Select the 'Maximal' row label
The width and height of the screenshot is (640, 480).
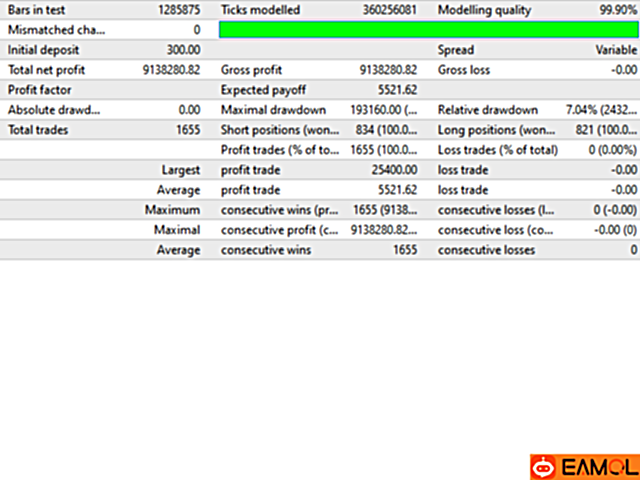(177, 230)
